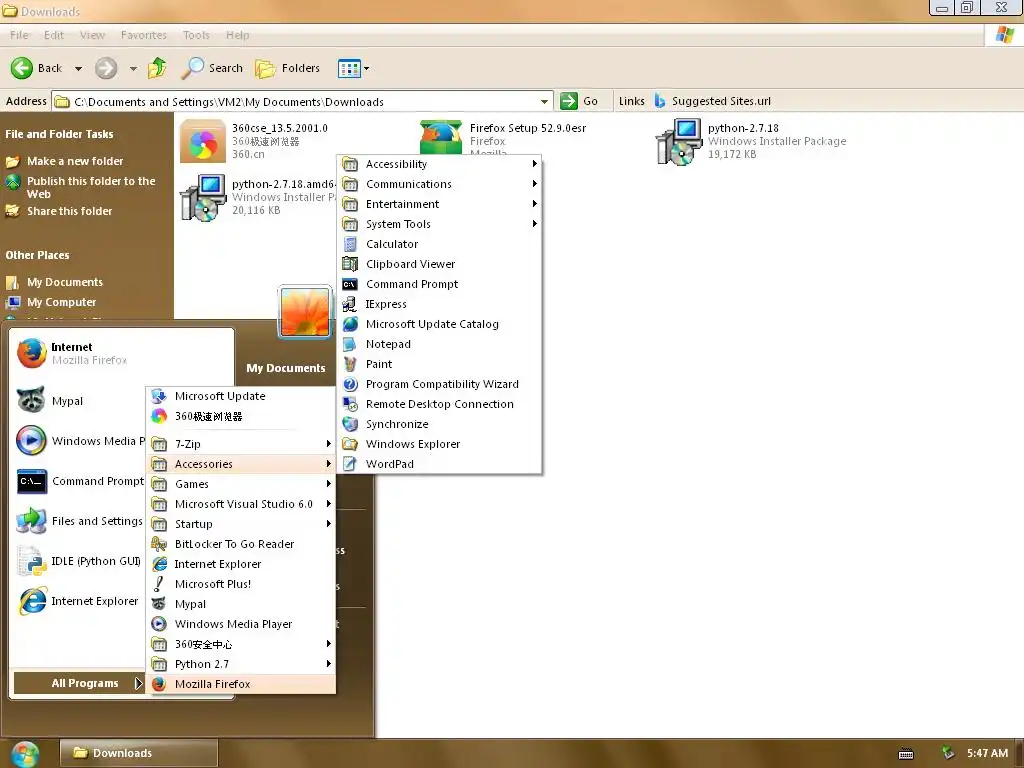Open the Views button dropdown
This screenshot has width=1024, height=768.
[x=366, y=68]
